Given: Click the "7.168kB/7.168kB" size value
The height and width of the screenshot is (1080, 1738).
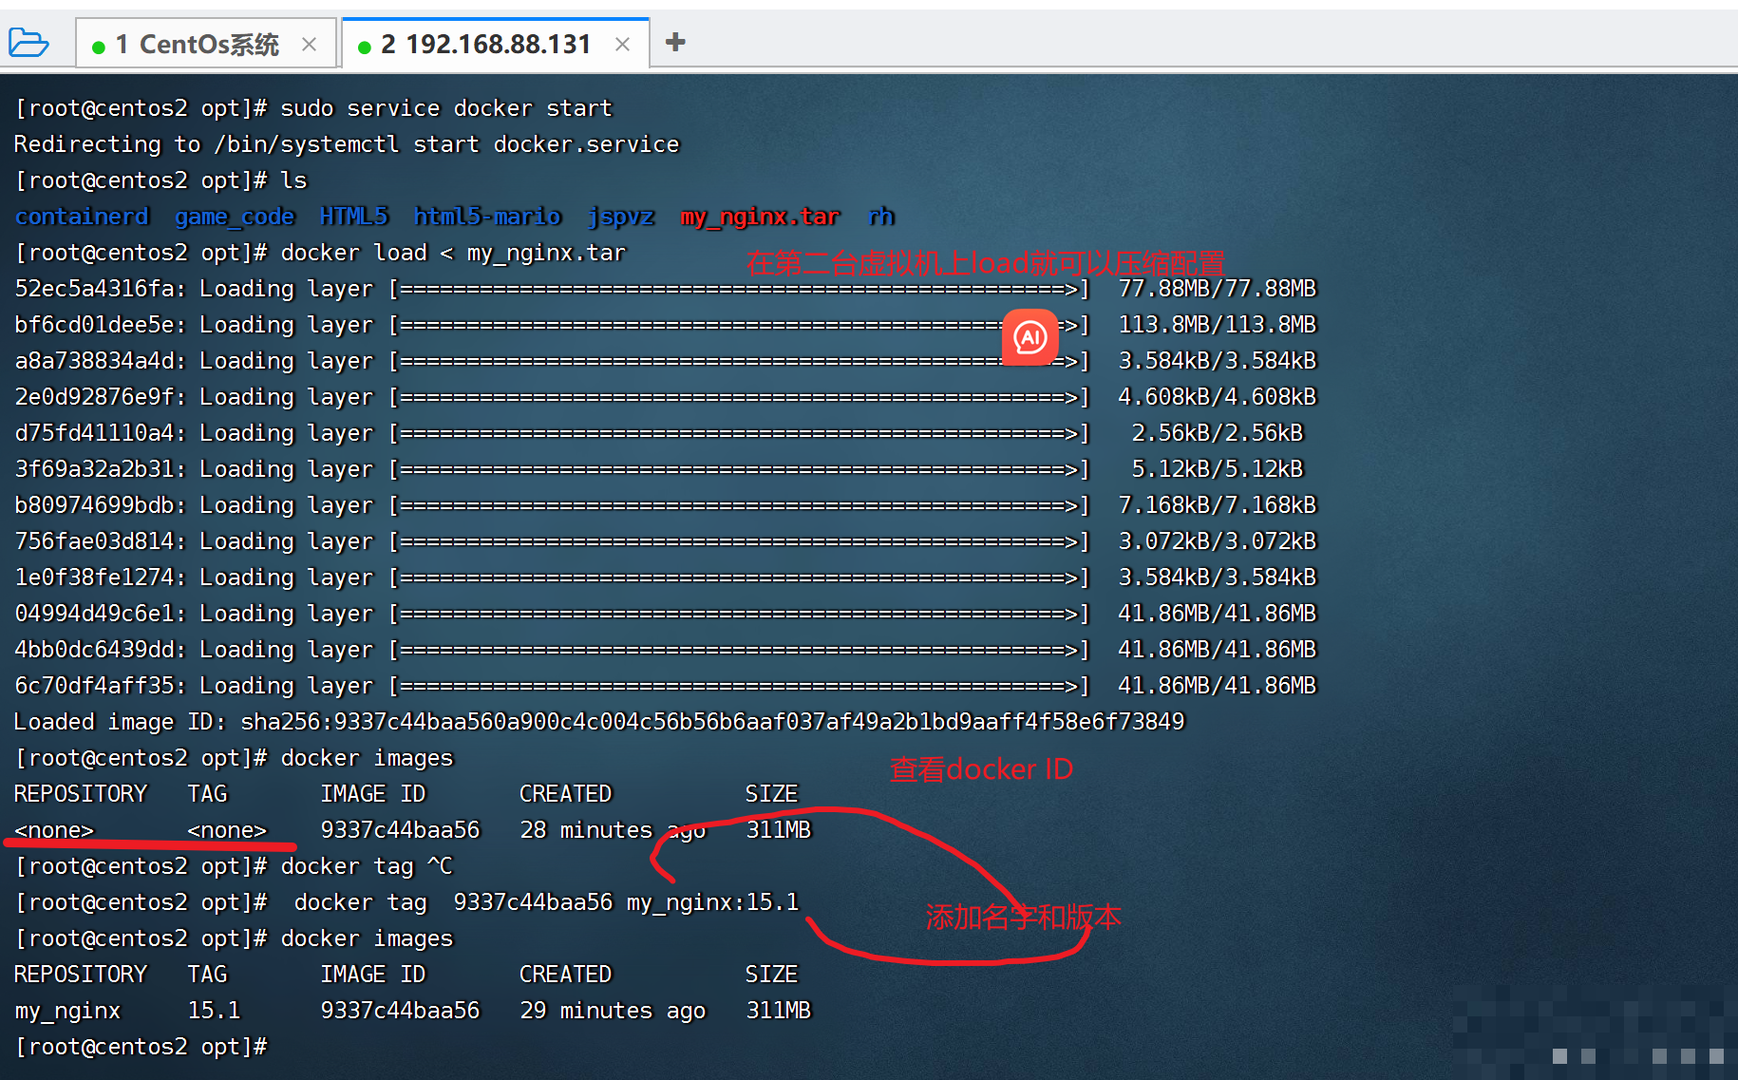Looking at the screenshot, I should (x=1217, y=504).
